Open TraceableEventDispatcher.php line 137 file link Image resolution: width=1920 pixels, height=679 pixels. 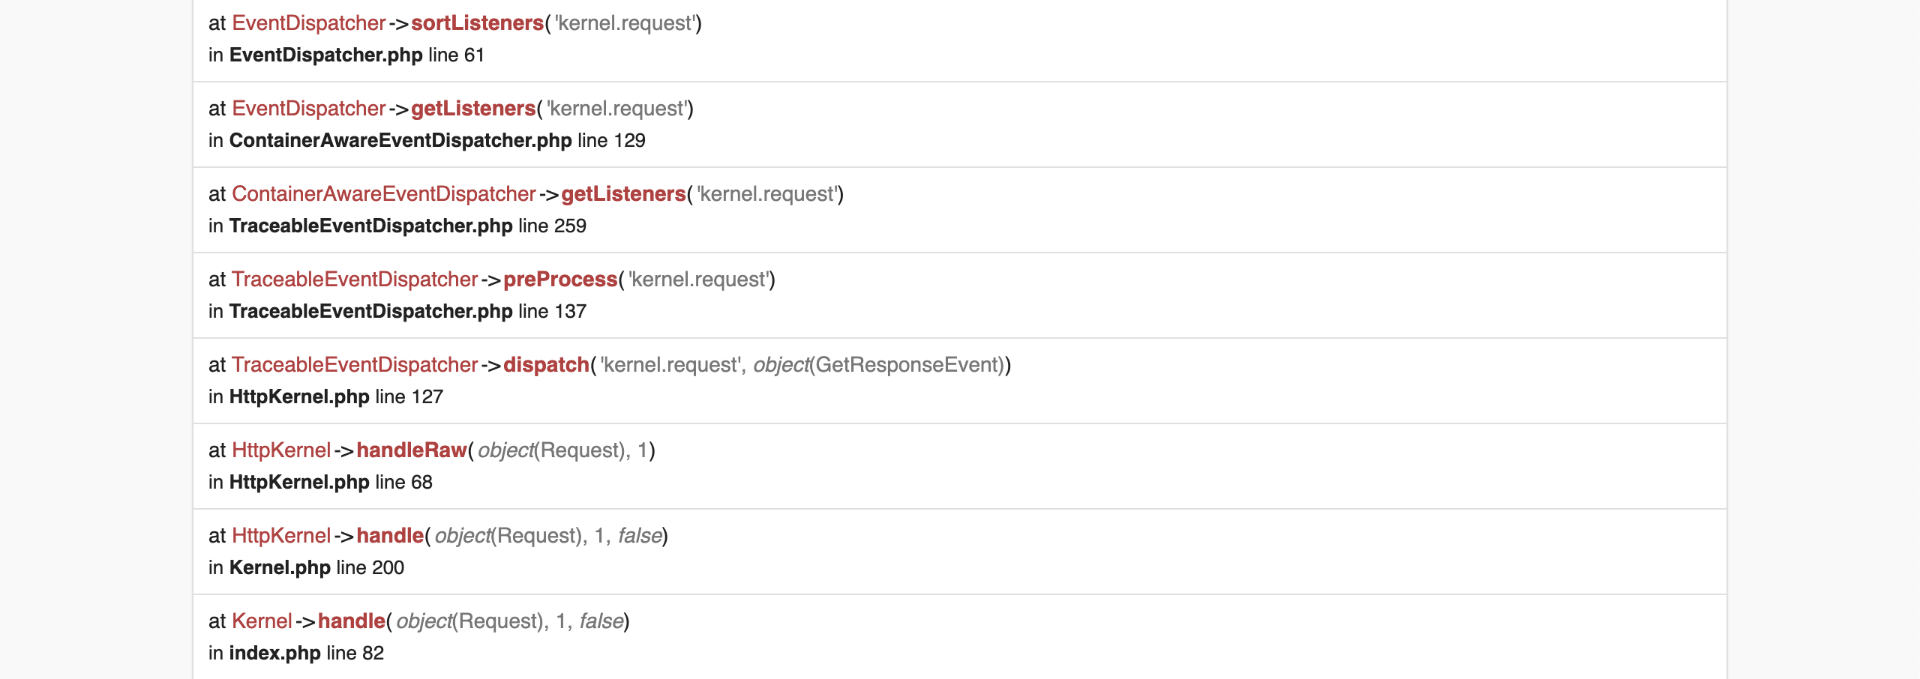click(x=370, y=311)
